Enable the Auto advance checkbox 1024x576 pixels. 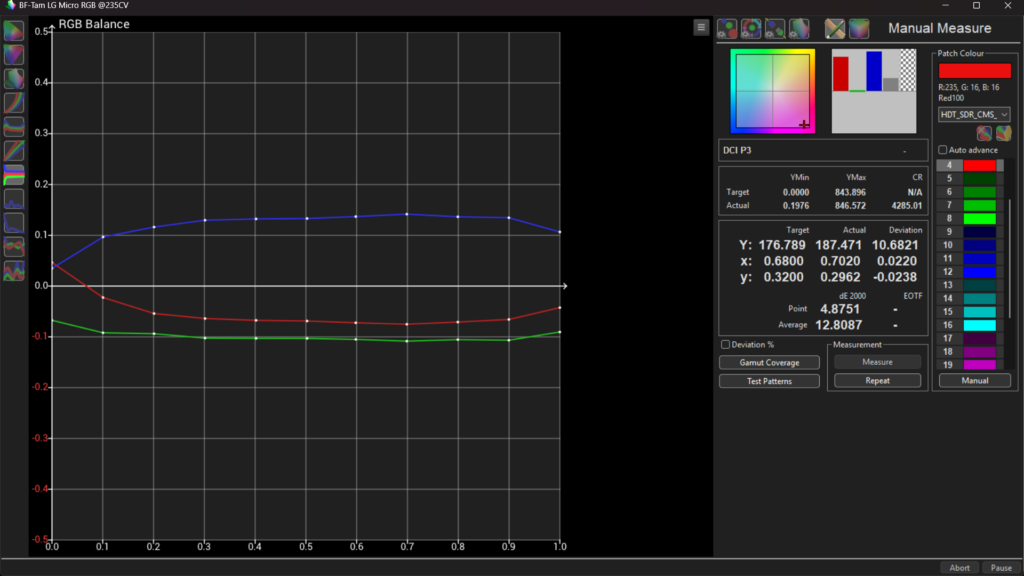pyautogui.click(x=942, y=150)
